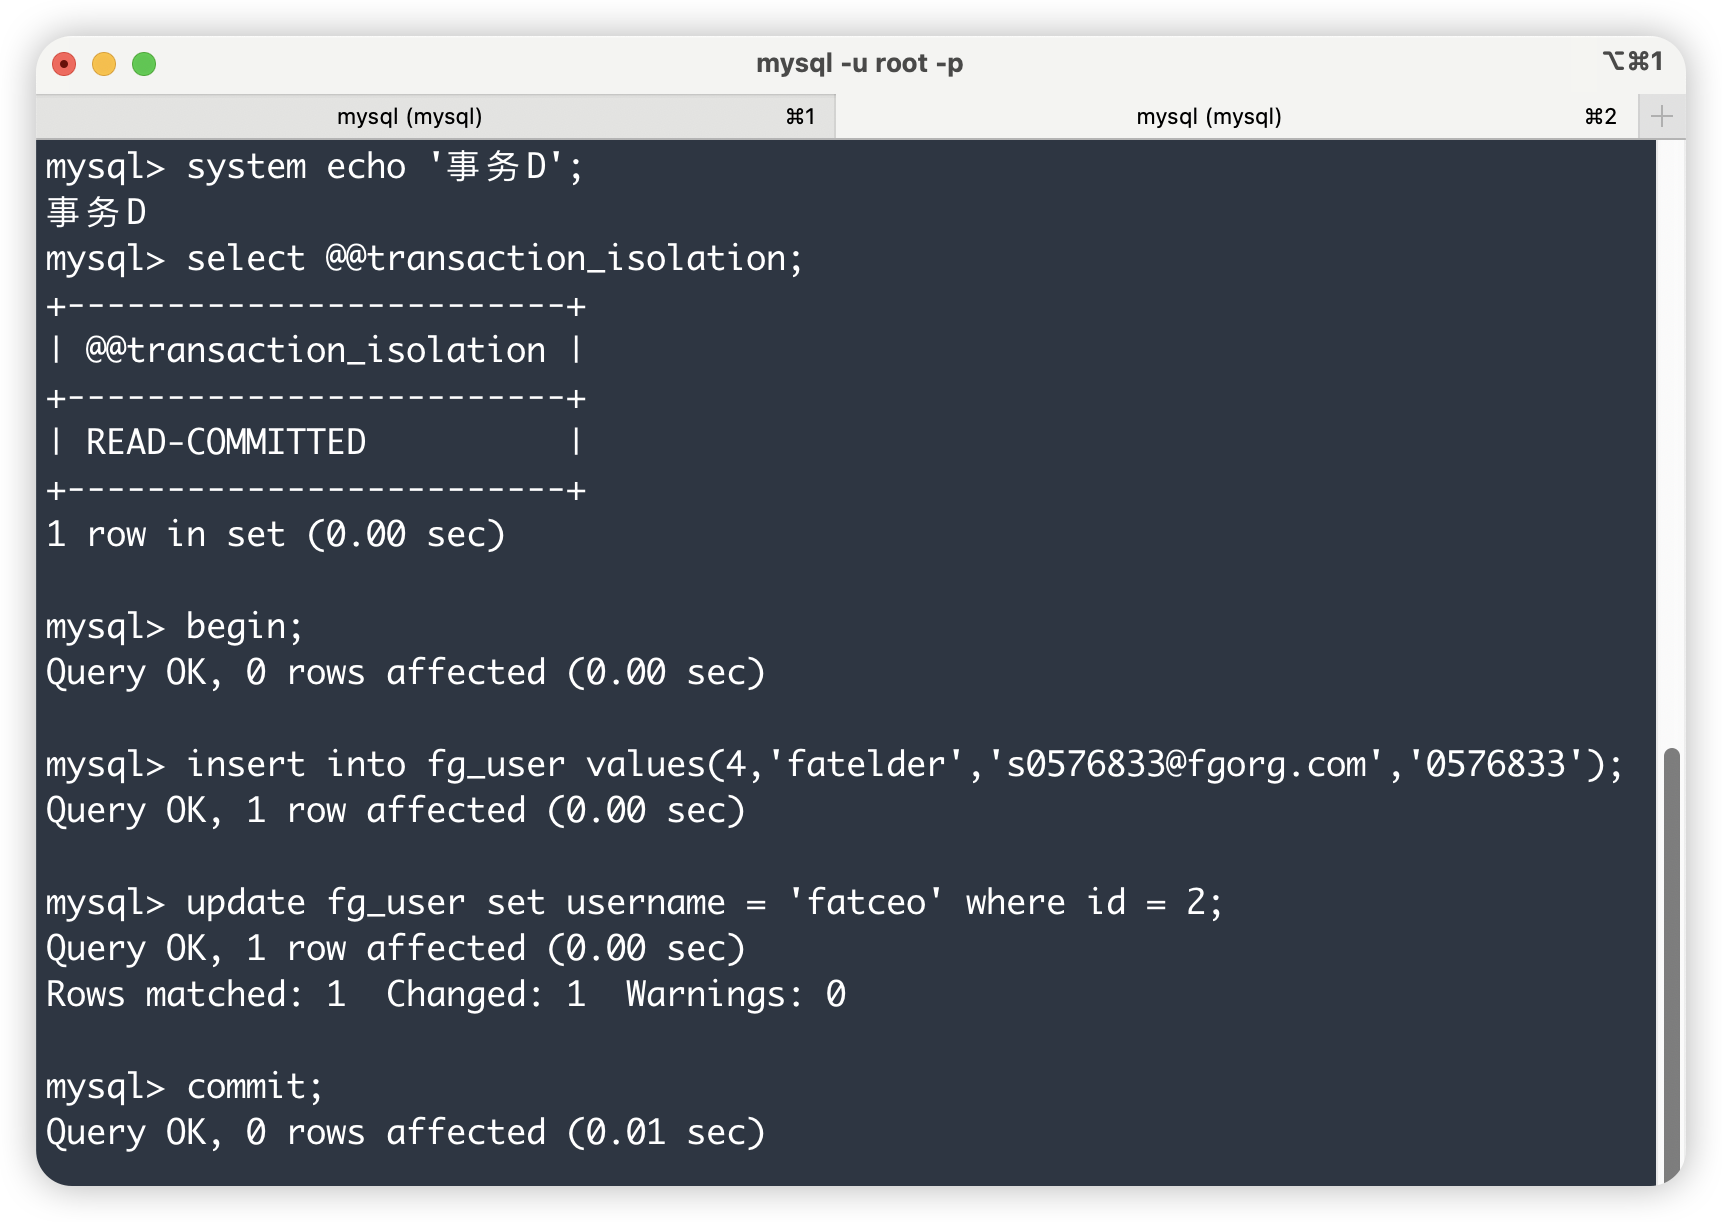
Task: Click the red close window button
Action: click(64, 64)
